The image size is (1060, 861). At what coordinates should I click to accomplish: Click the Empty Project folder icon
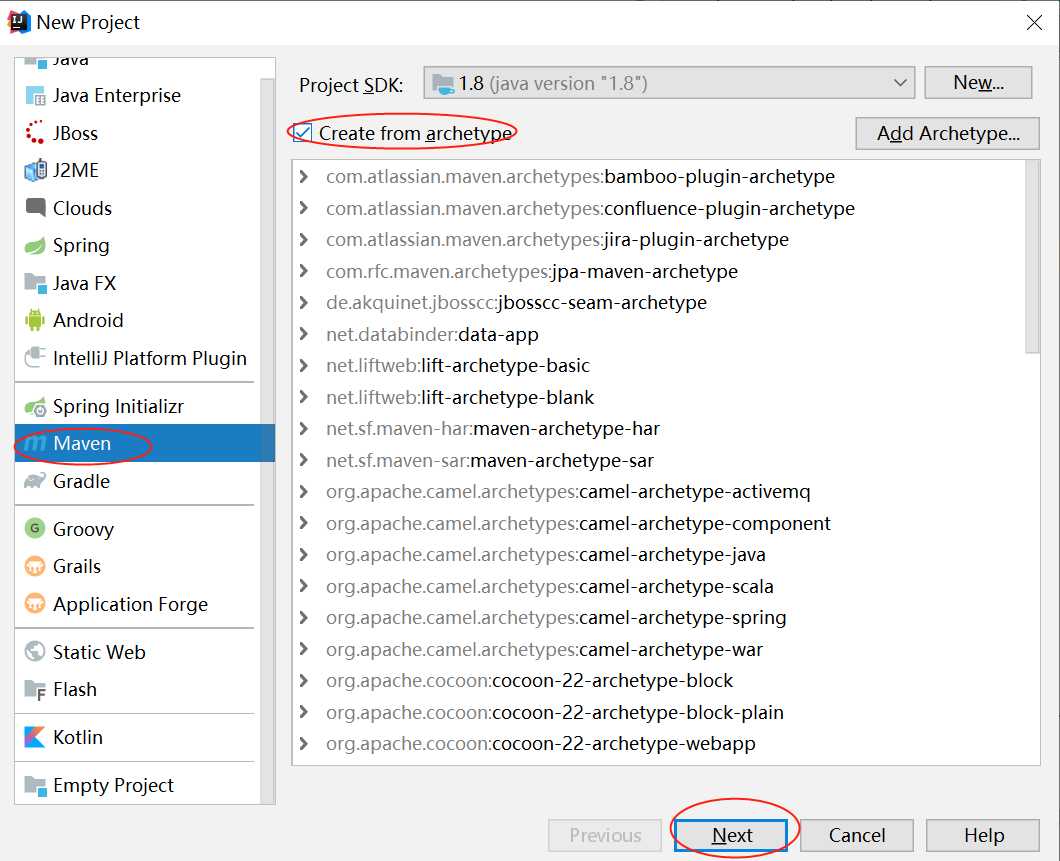click(34, 785)
